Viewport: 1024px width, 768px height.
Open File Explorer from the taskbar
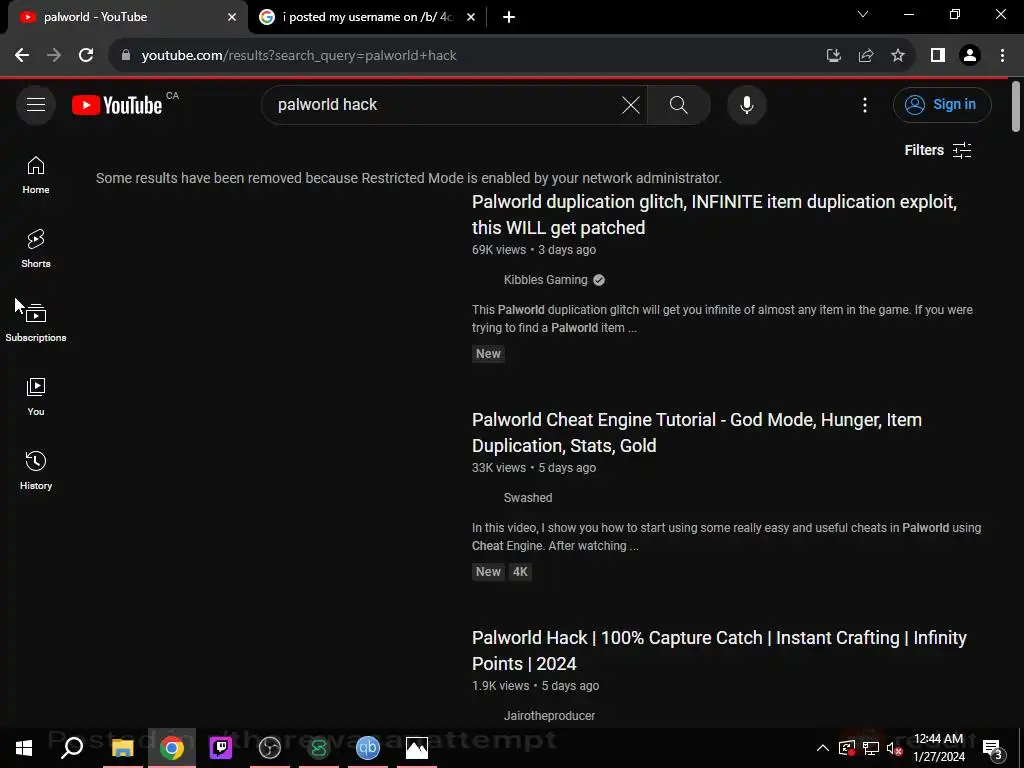pyautogui.click(x=122, y=748)
